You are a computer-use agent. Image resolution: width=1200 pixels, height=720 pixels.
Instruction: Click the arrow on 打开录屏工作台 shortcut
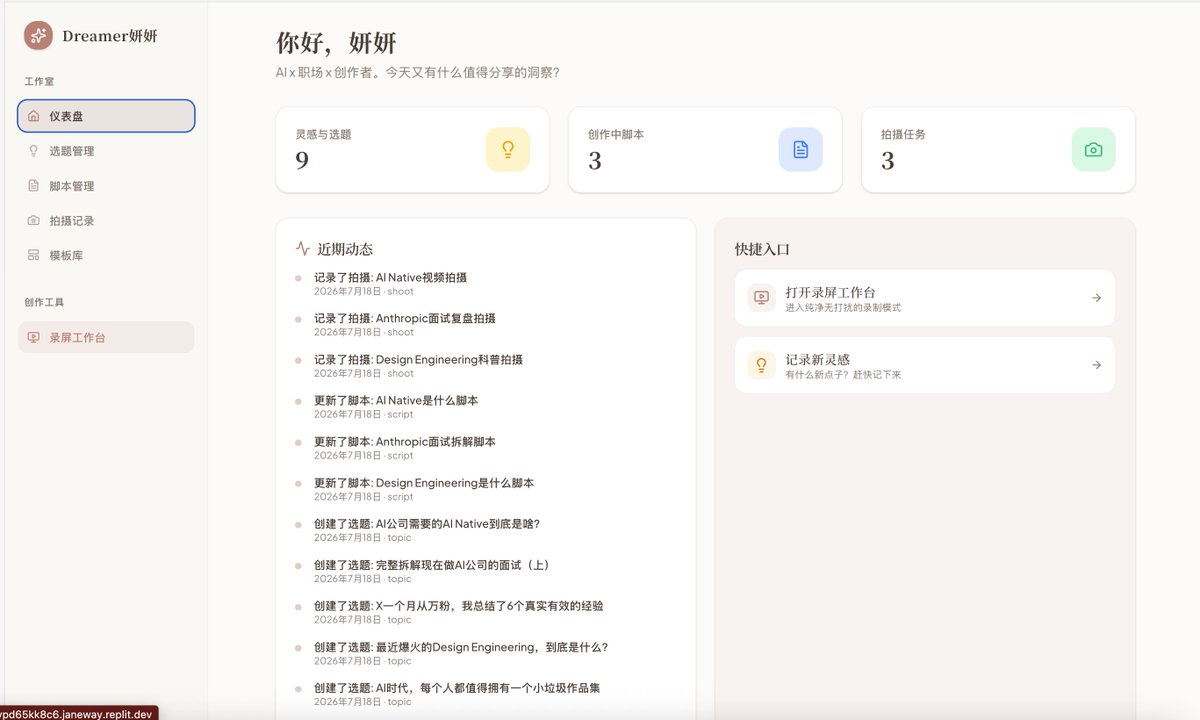click(x=1096, y=298)
